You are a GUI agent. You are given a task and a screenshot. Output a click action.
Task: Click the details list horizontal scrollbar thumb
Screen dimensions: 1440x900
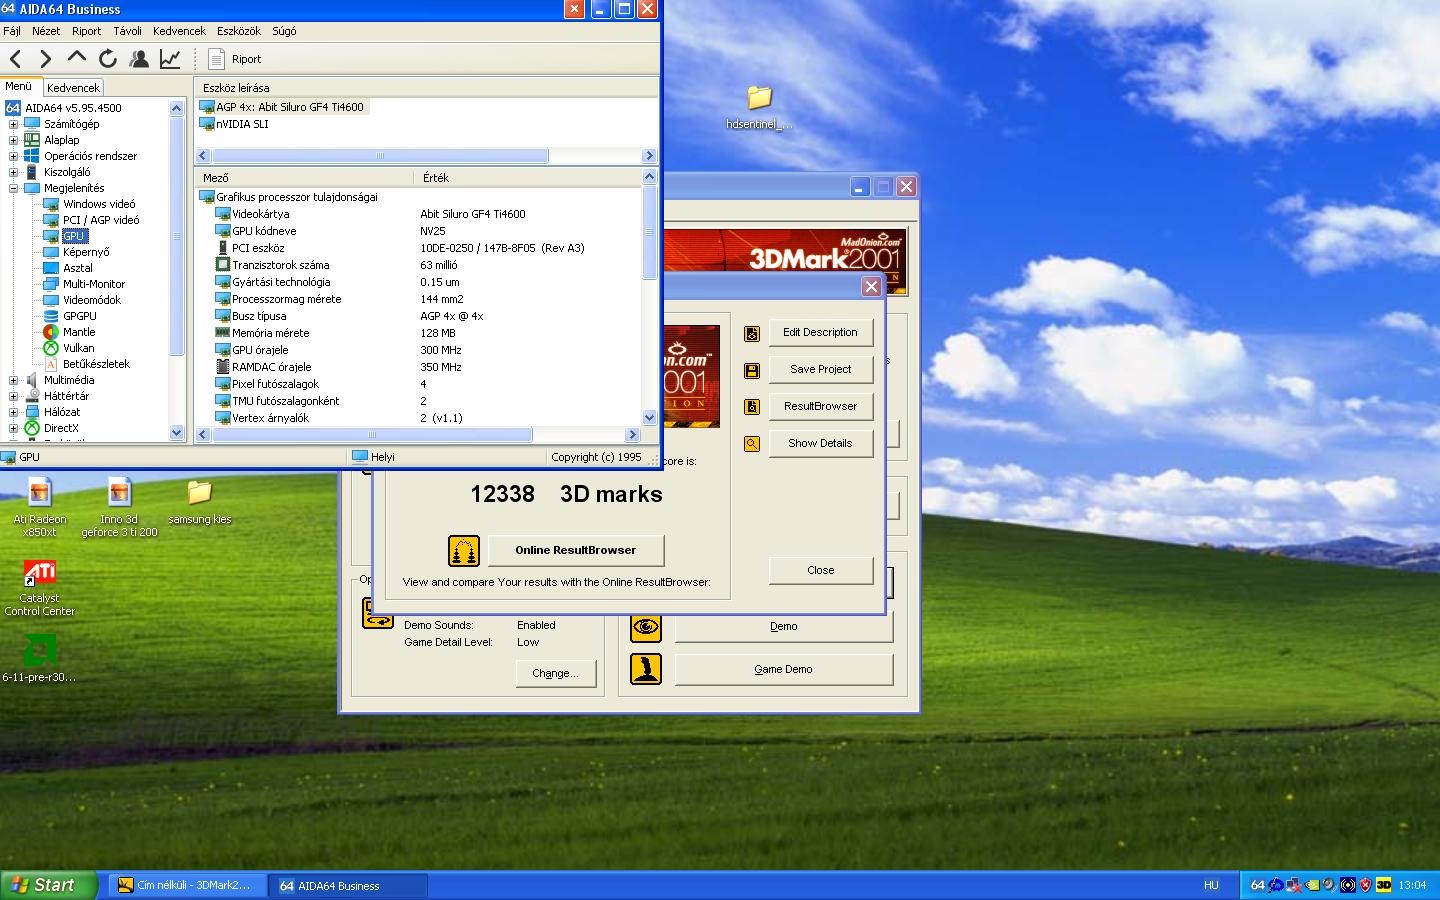[372, 435]
